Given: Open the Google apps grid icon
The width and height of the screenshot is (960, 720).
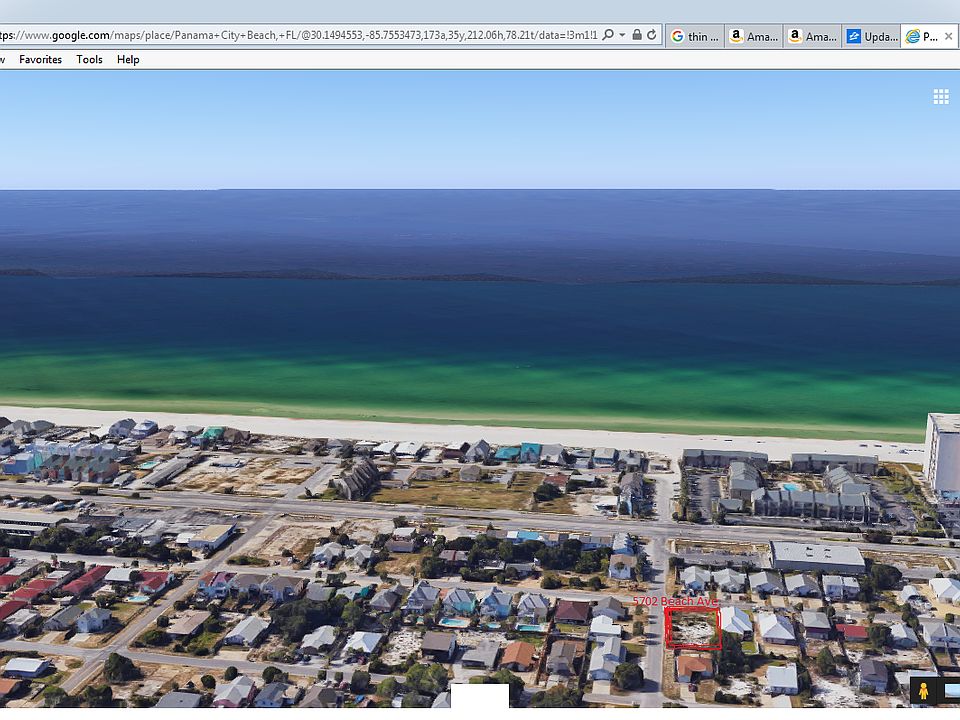Looking at the screenshot, I should pos(941,97).
